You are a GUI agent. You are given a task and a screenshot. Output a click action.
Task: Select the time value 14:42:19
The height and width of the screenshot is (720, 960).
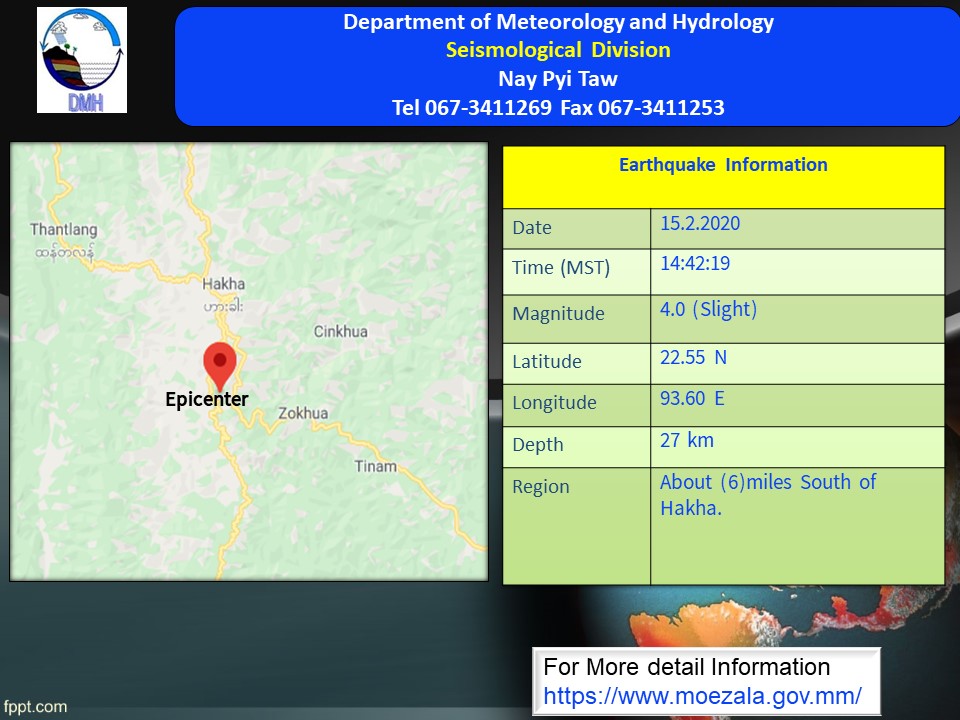[695, 263]
